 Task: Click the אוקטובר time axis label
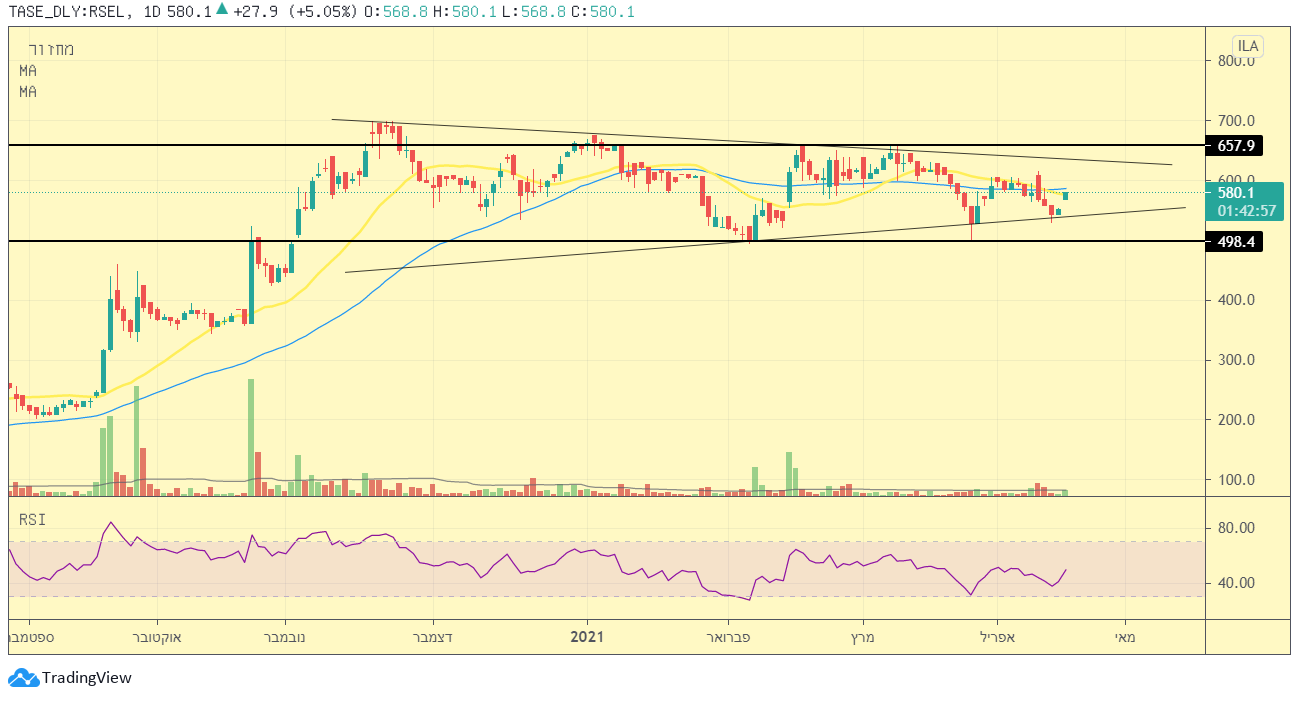(157, 636)
